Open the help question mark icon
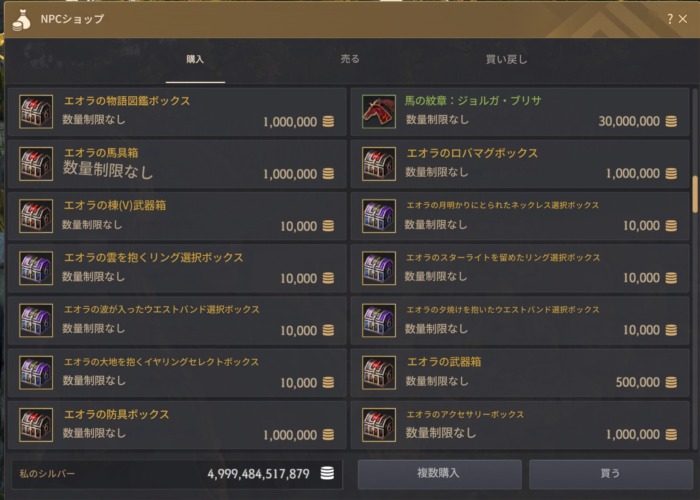This screenshot has width=700, height=500. [670, 19]
